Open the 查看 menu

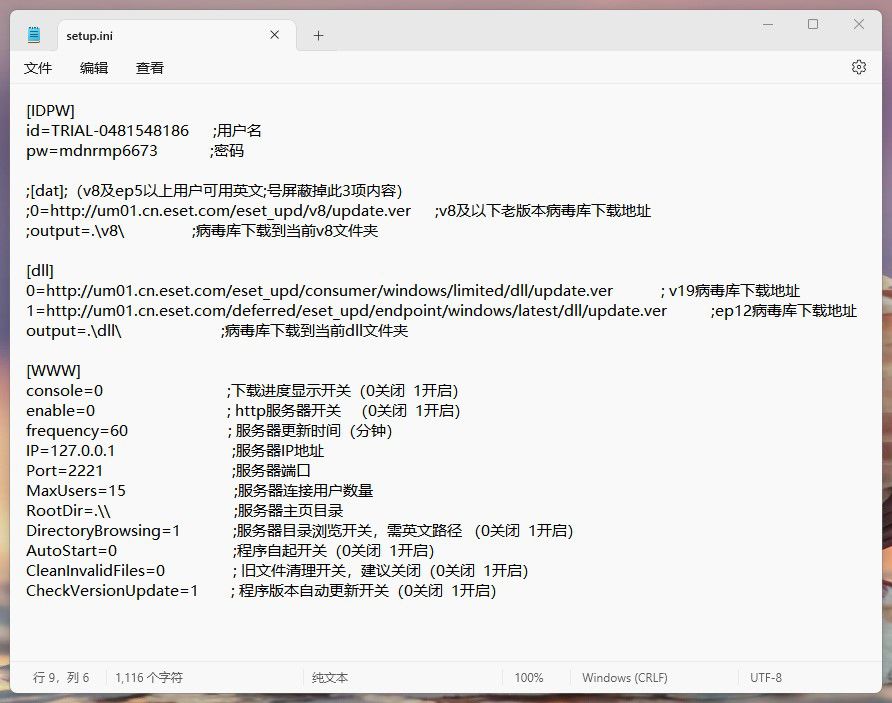(x=150, y=68)
